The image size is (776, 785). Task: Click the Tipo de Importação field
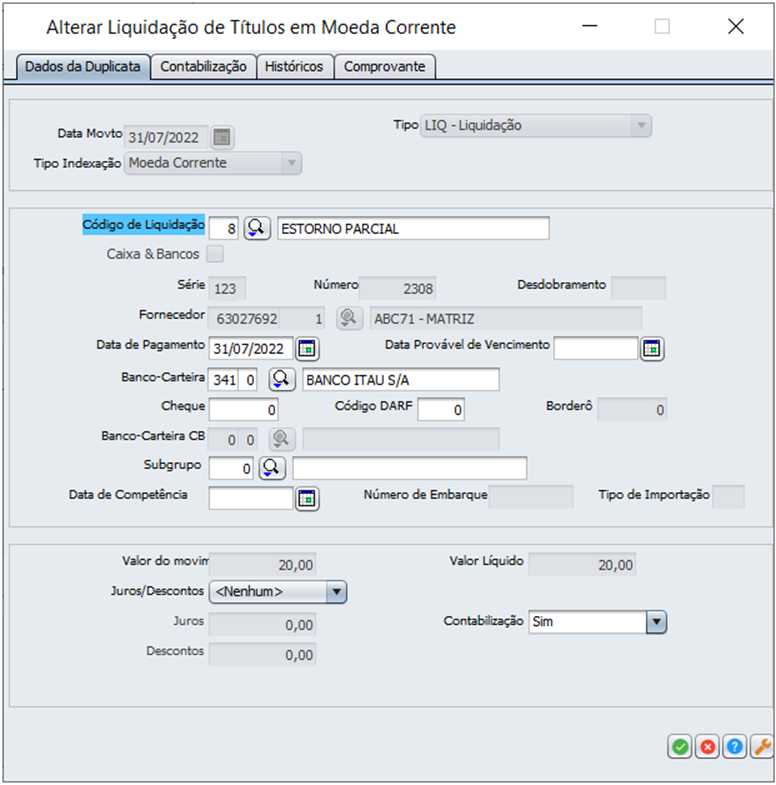(728, 497)
